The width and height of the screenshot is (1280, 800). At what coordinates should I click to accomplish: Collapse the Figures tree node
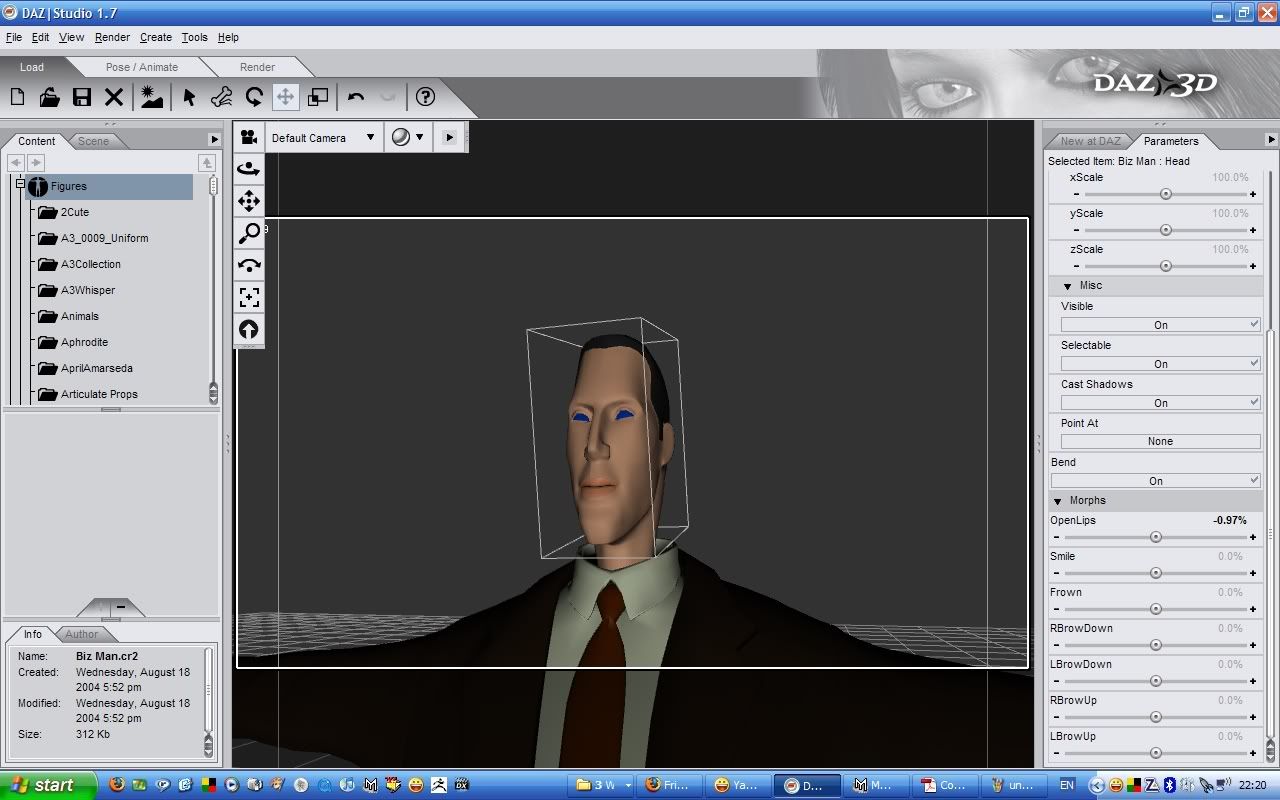point(19,185)
